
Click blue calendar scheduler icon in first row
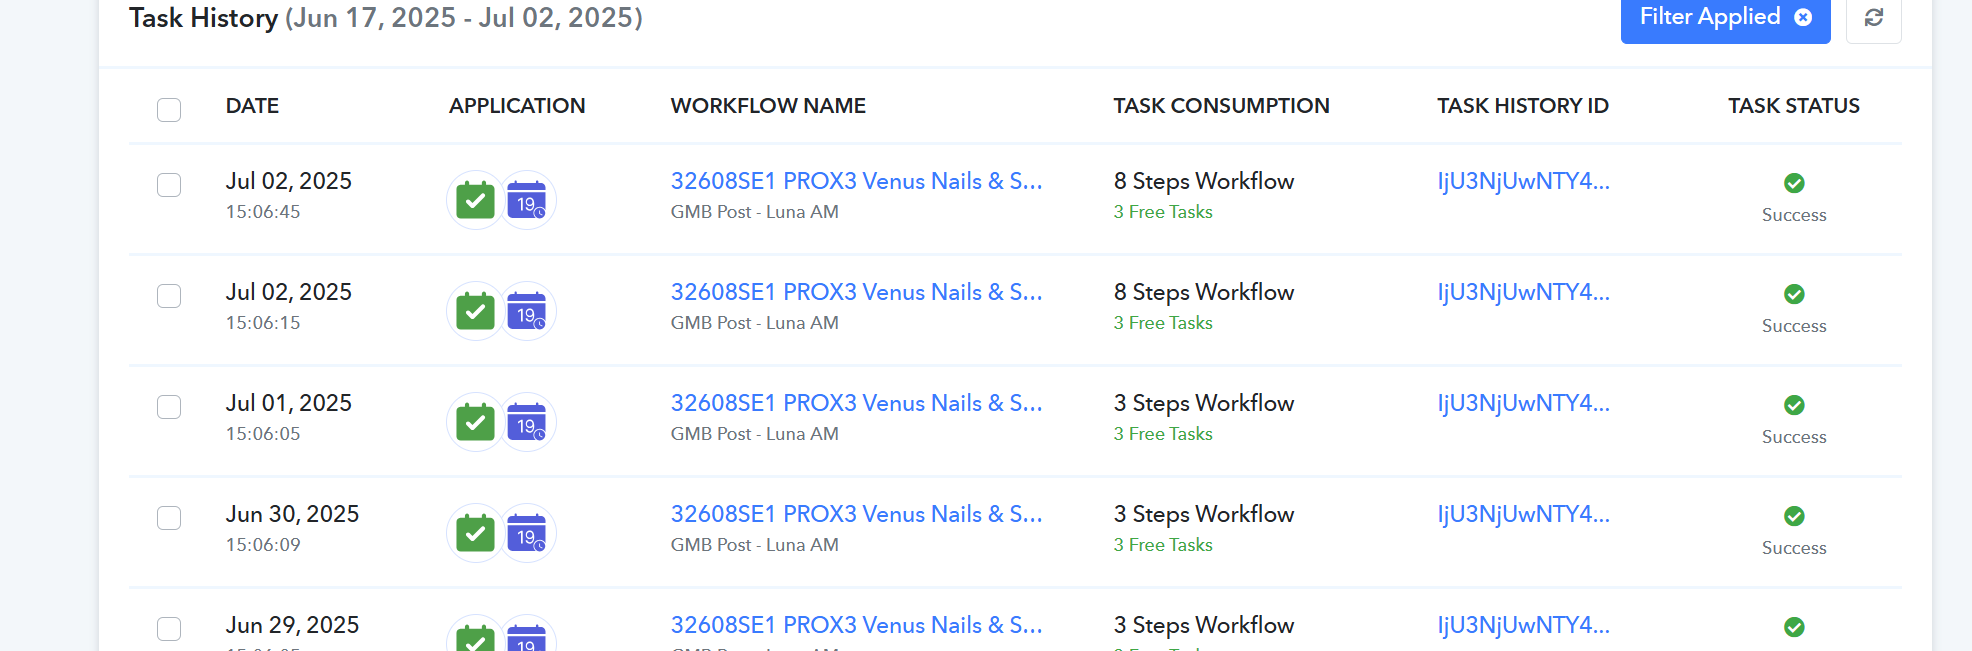[x=527, y=200]
